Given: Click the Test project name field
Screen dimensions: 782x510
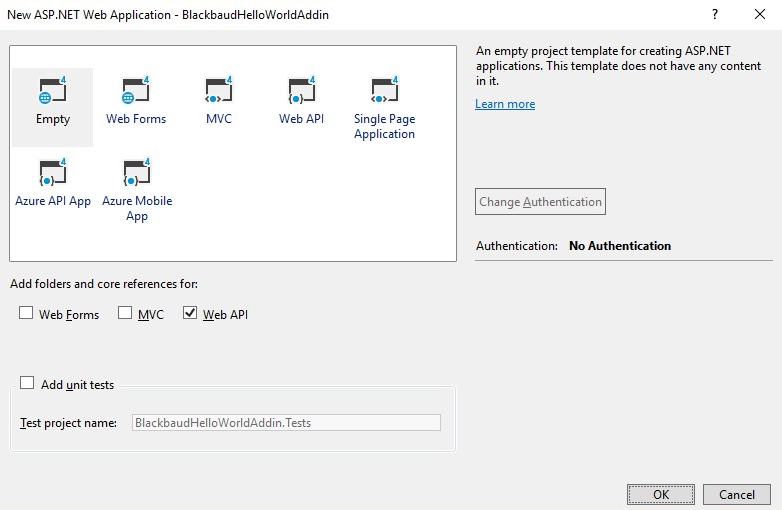Looking at the screenshot, I should click(286, 423).
